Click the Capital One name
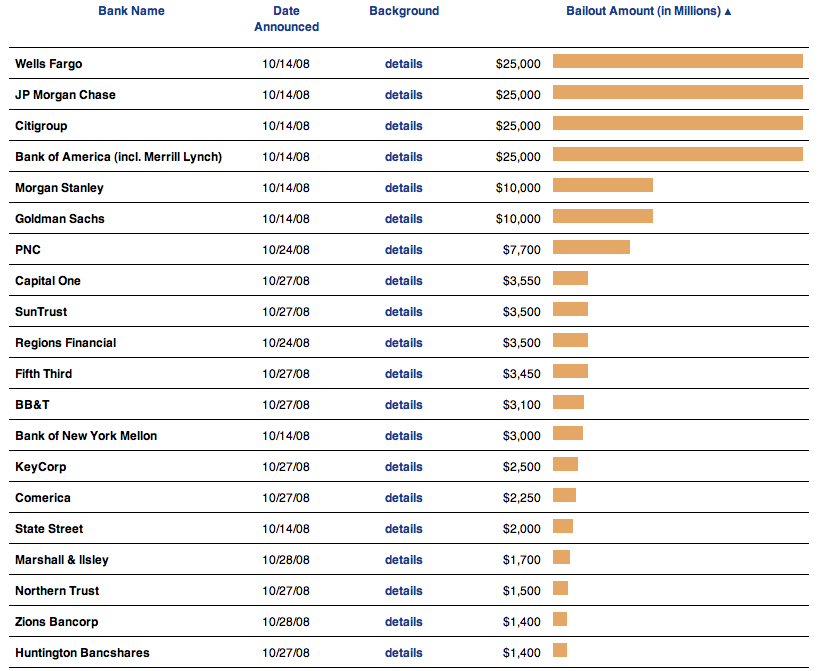The width and height of the screenshot is (821, 671). 48,281
